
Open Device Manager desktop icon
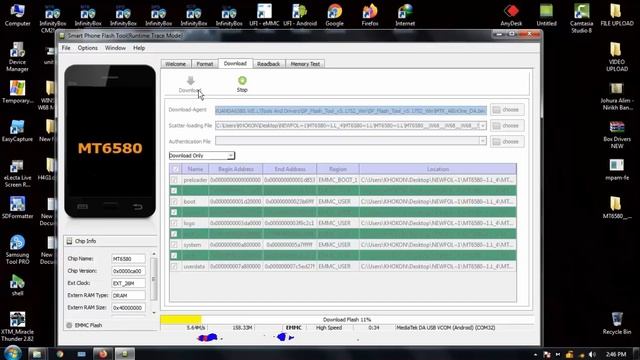17,57
